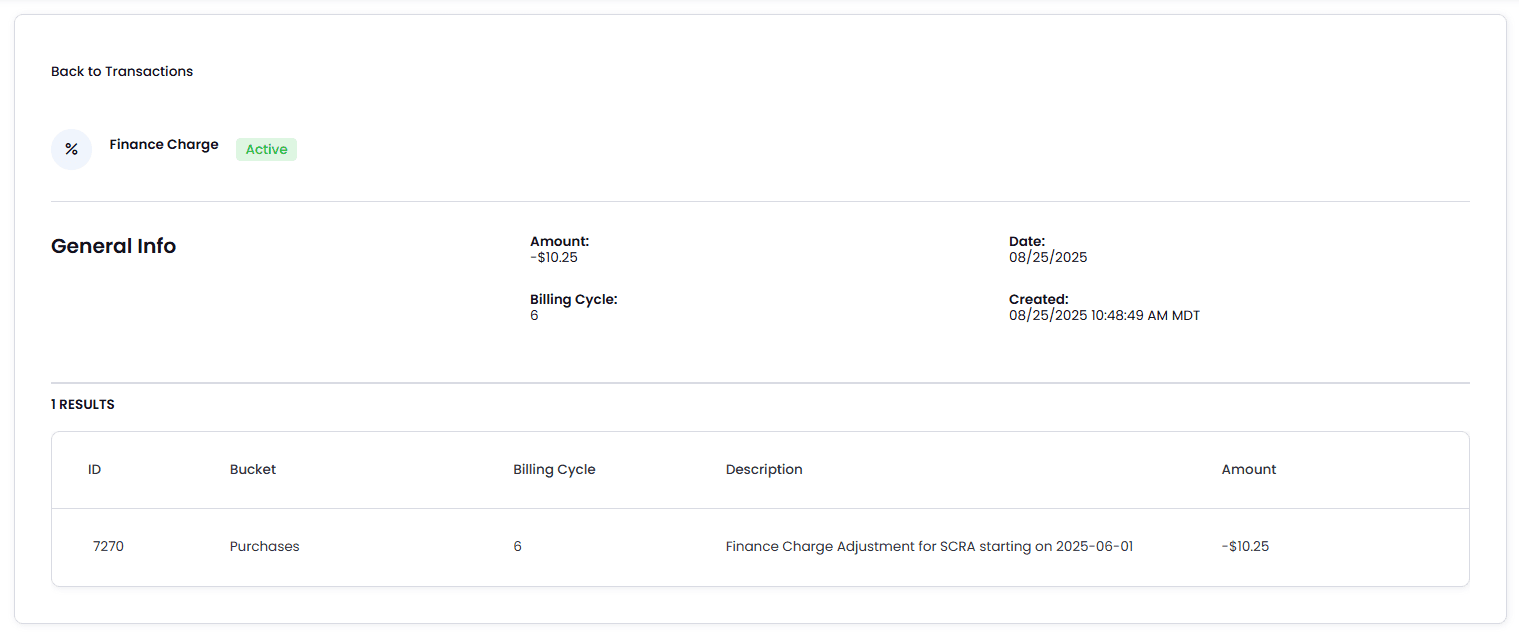1519x635 pixels.
Task: Click the Billing Cycle value in General Info
Action: 534,316
